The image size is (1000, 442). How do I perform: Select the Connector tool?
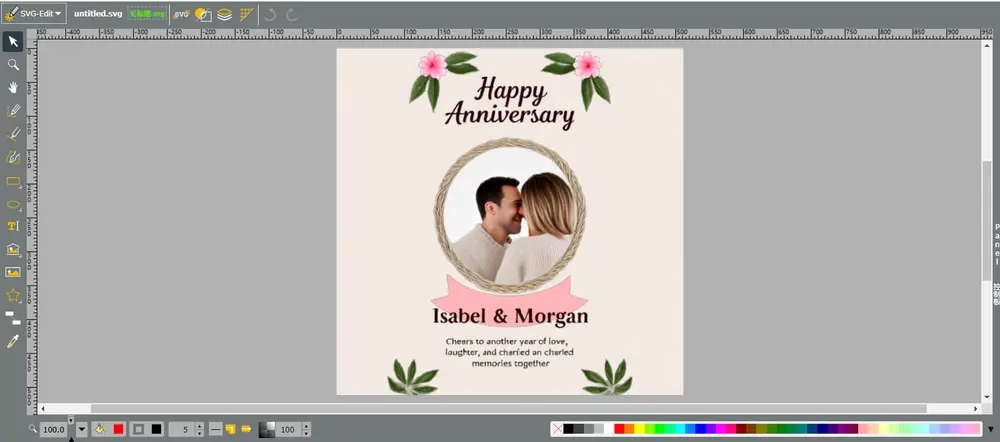[13, 318]
